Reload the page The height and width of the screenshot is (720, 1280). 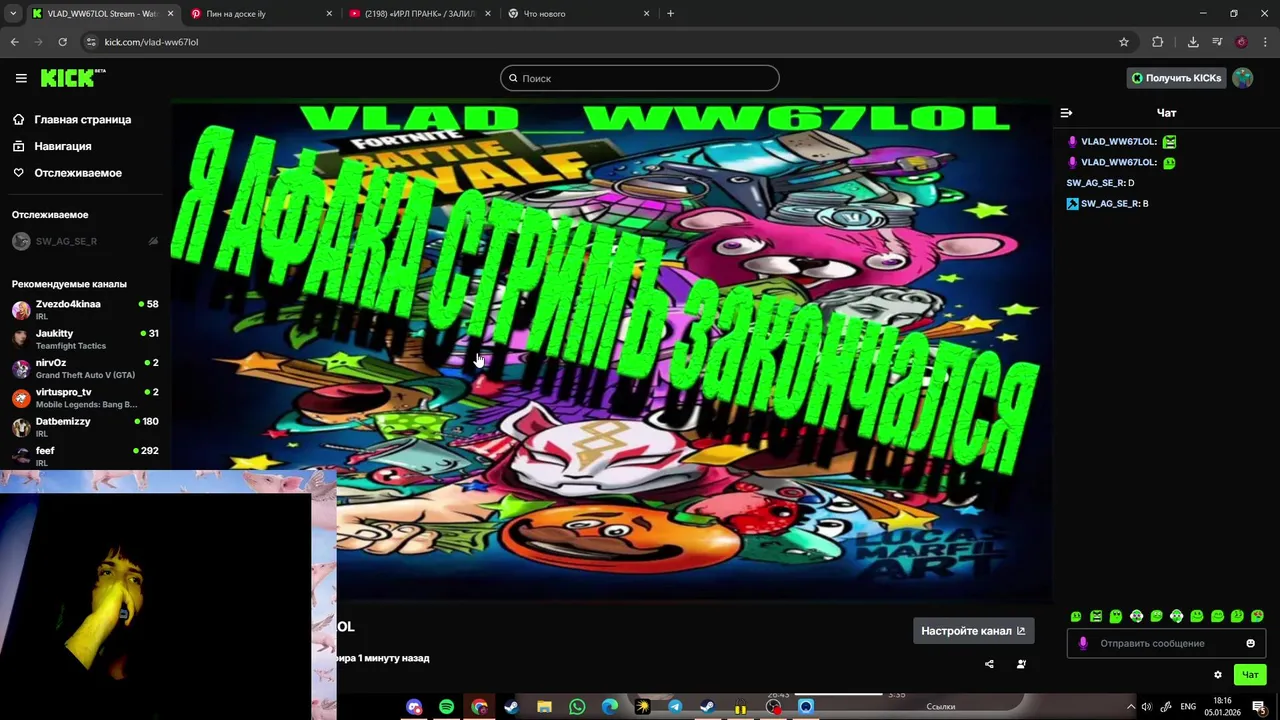[x=62, y=42]
